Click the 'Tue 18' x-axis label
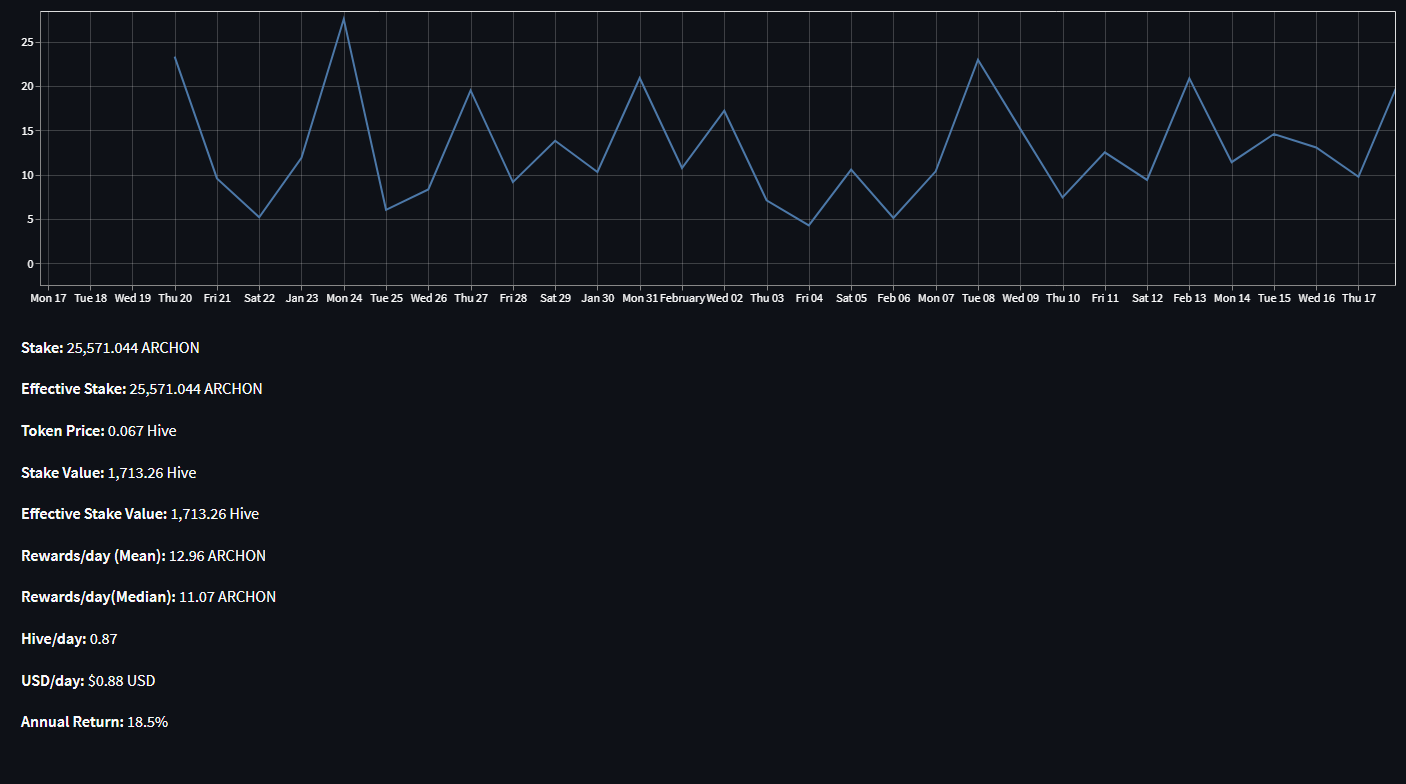 (91, 298)
